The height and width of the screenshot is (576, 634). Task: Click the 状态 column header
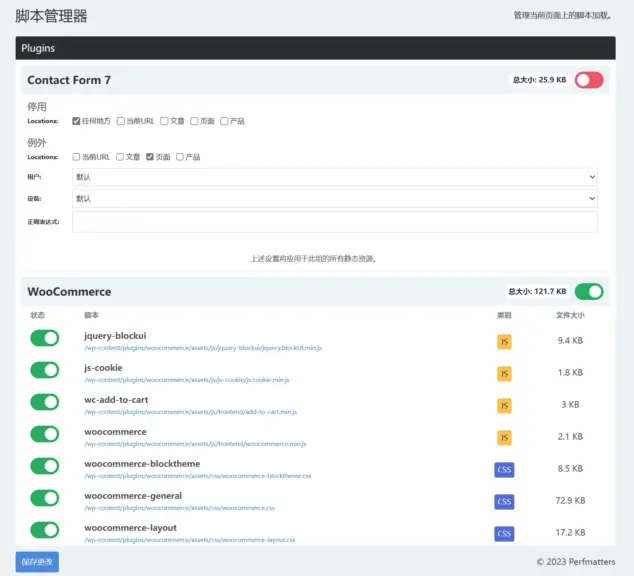37,315
